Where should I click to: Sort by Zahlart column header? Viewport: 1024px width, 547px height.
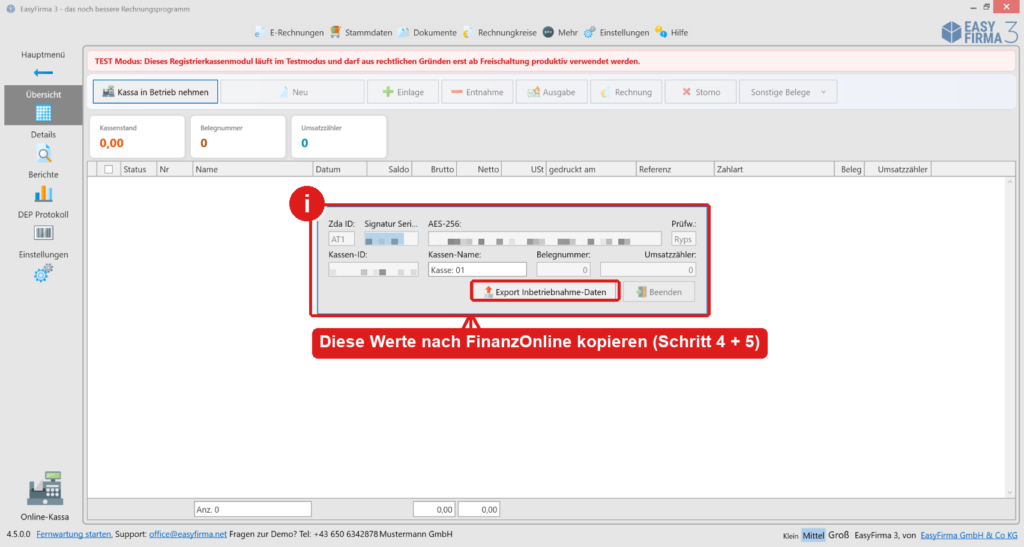point(774,169)
